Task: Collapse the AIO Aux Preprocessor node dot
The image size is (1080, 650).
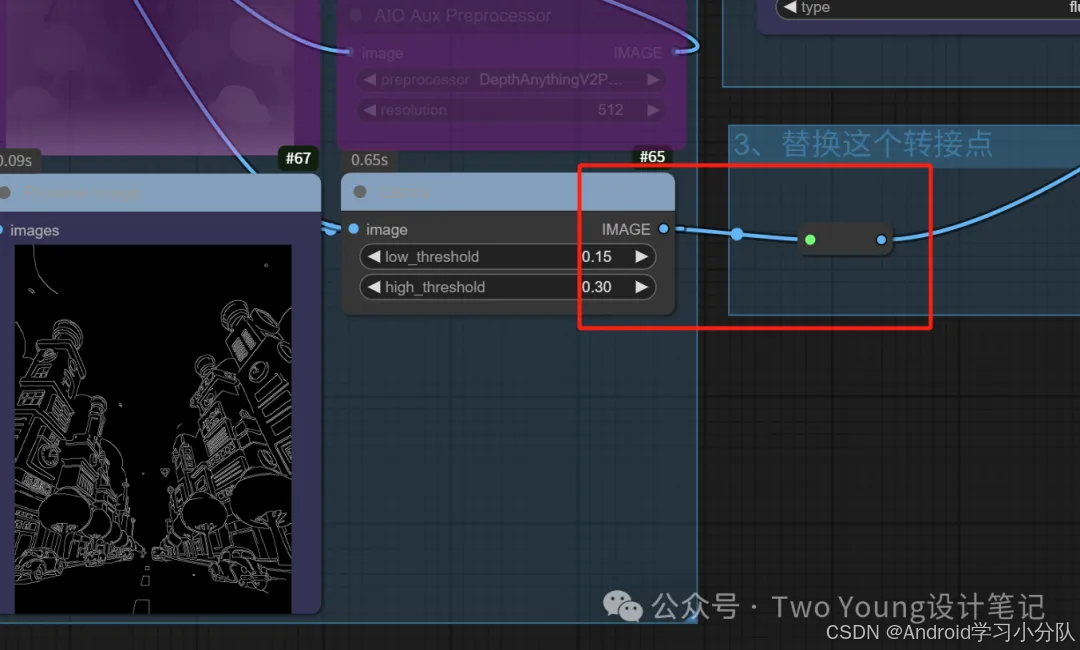Action: click(x=356, y=15)
